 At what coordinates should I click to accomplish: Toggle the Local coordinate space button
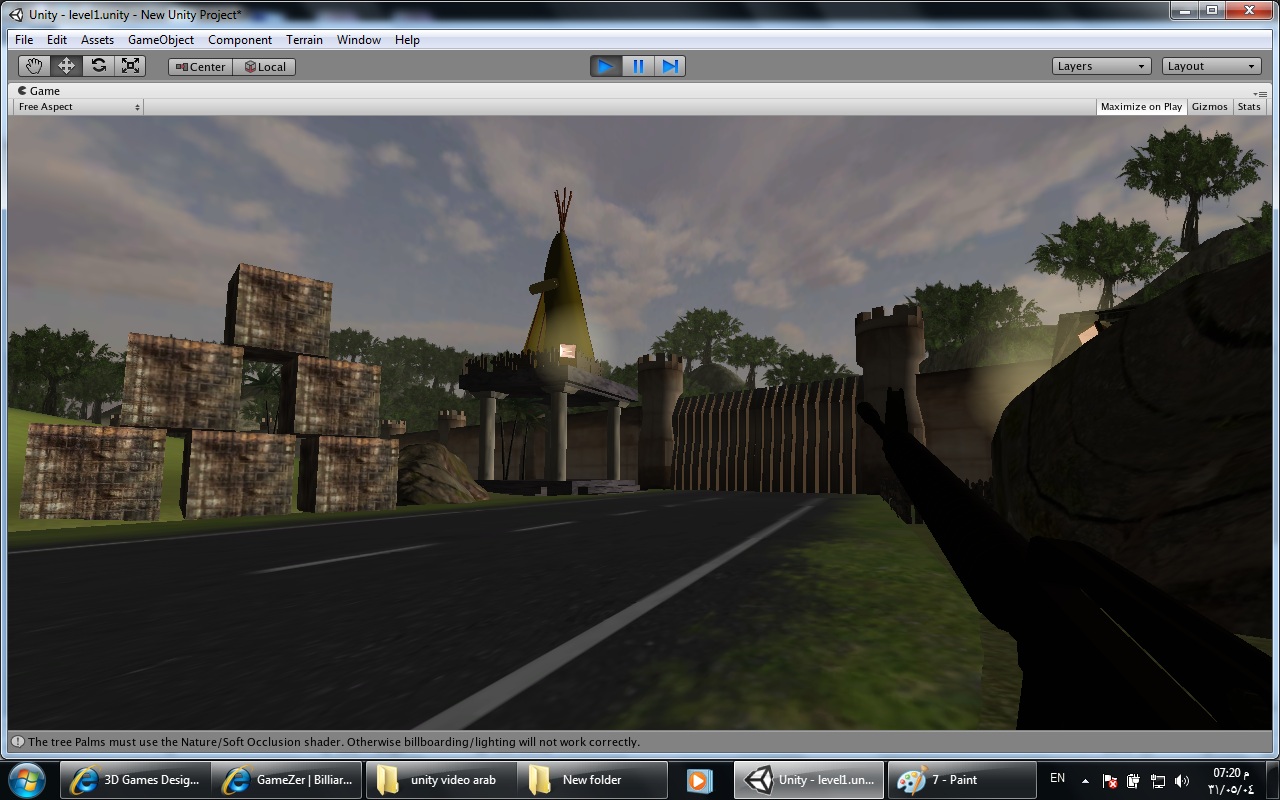[x=264, y=67]
